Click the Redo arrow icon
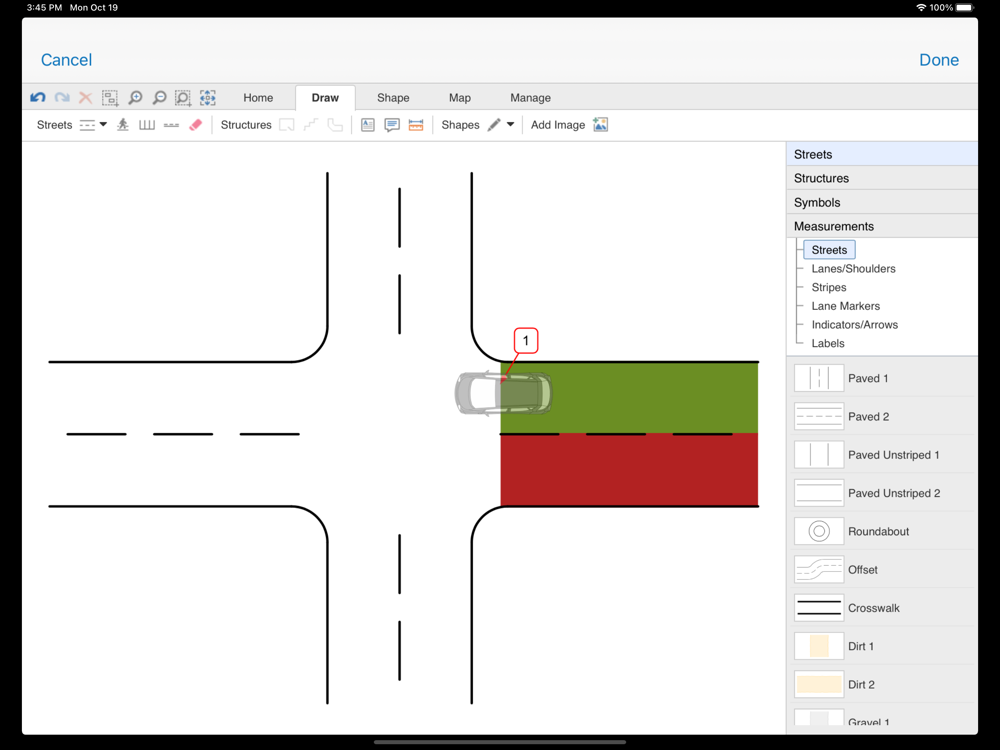Image resolution: width=1000 pixels, height=750 pixels. [x=62, y=98]
